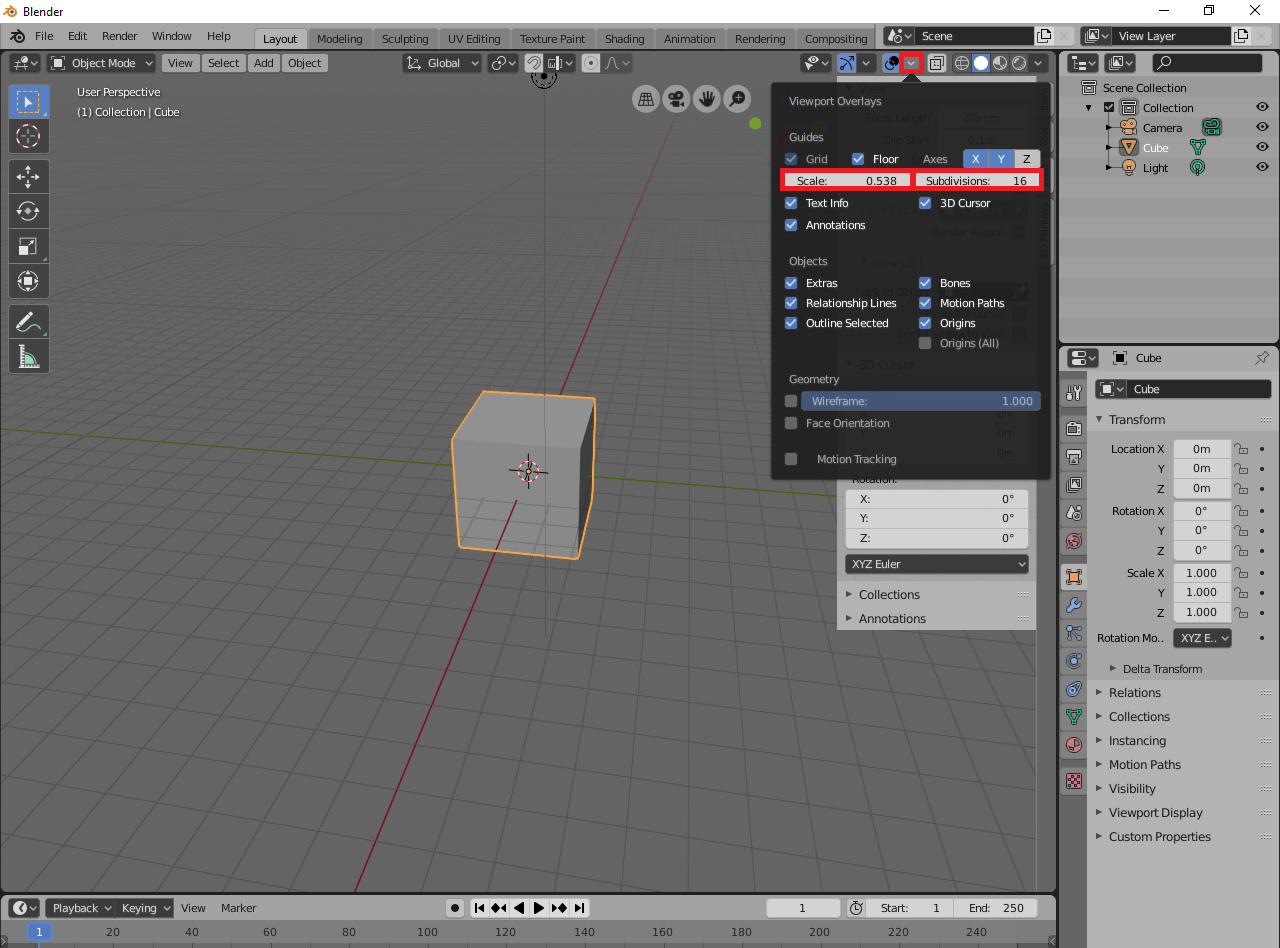Select the Measure tool
Image resolution: width=1280 pixels, height=948 pixels.
pyautogui.click(x=29, y=356)
